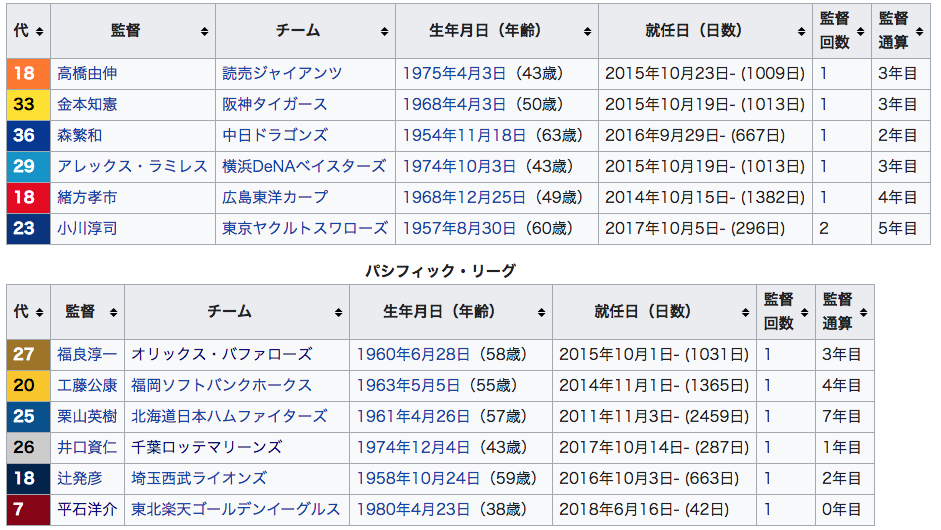Select the 2014年10月15日- (1382日) cell
The image size is (941, 530).
tap(705, 197)
